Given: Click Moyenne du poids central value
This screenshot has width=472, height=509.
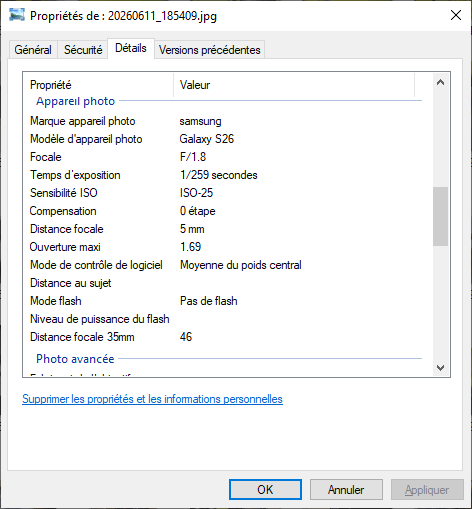Looking at the screenshot, I should [241, 265].
